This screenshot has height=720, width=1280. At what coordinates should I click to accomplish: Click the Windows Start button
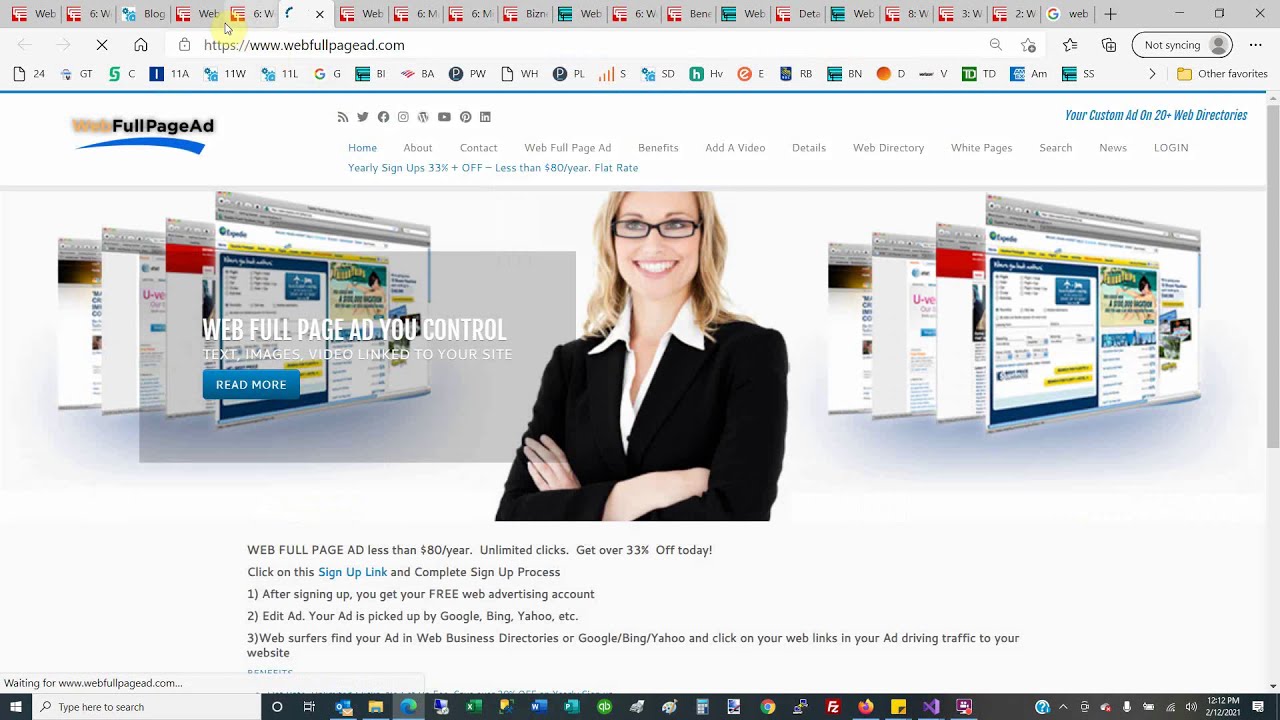coord(16,707)
